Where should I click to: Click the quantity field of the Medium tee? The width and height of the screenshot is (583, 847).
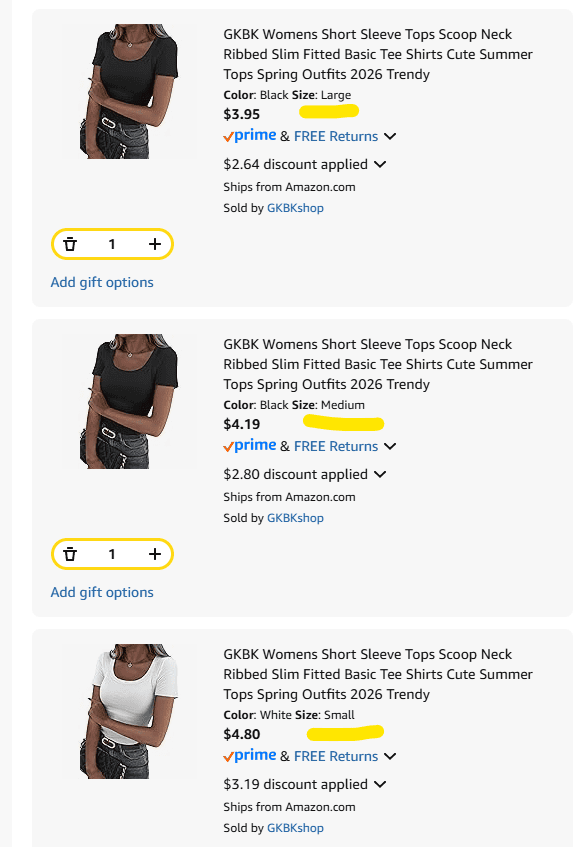(111, 553)
